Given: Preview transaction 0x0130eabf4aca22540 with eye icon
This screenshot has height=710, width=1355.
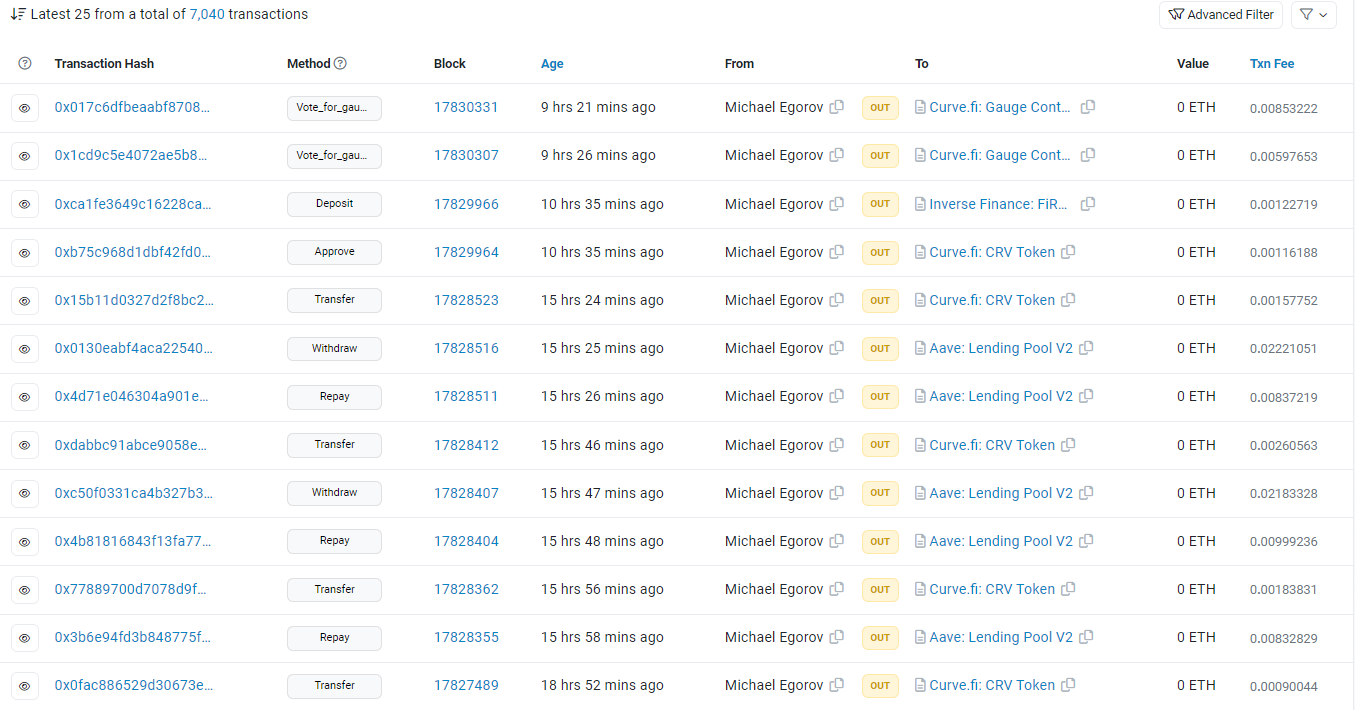Looking at the screenshot, I should 25,349.
